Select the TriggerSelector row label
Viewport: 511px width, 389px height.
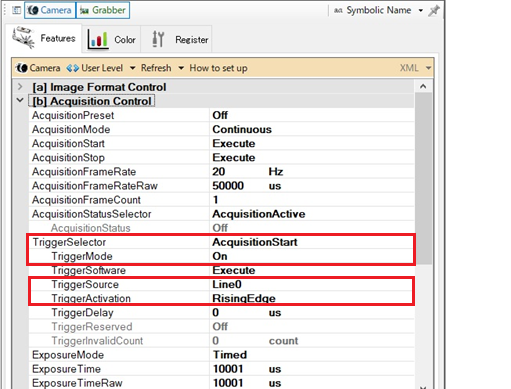pos(69,242)
